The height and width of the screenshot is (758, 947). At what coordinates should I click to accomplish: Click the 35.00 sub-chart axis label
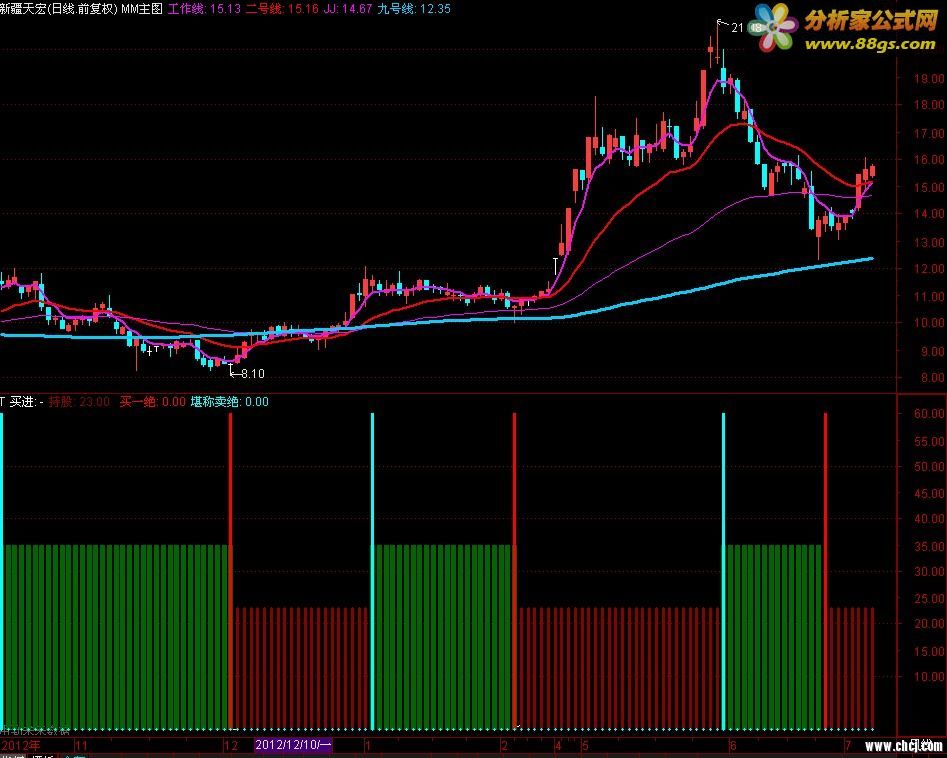point(929,547)
